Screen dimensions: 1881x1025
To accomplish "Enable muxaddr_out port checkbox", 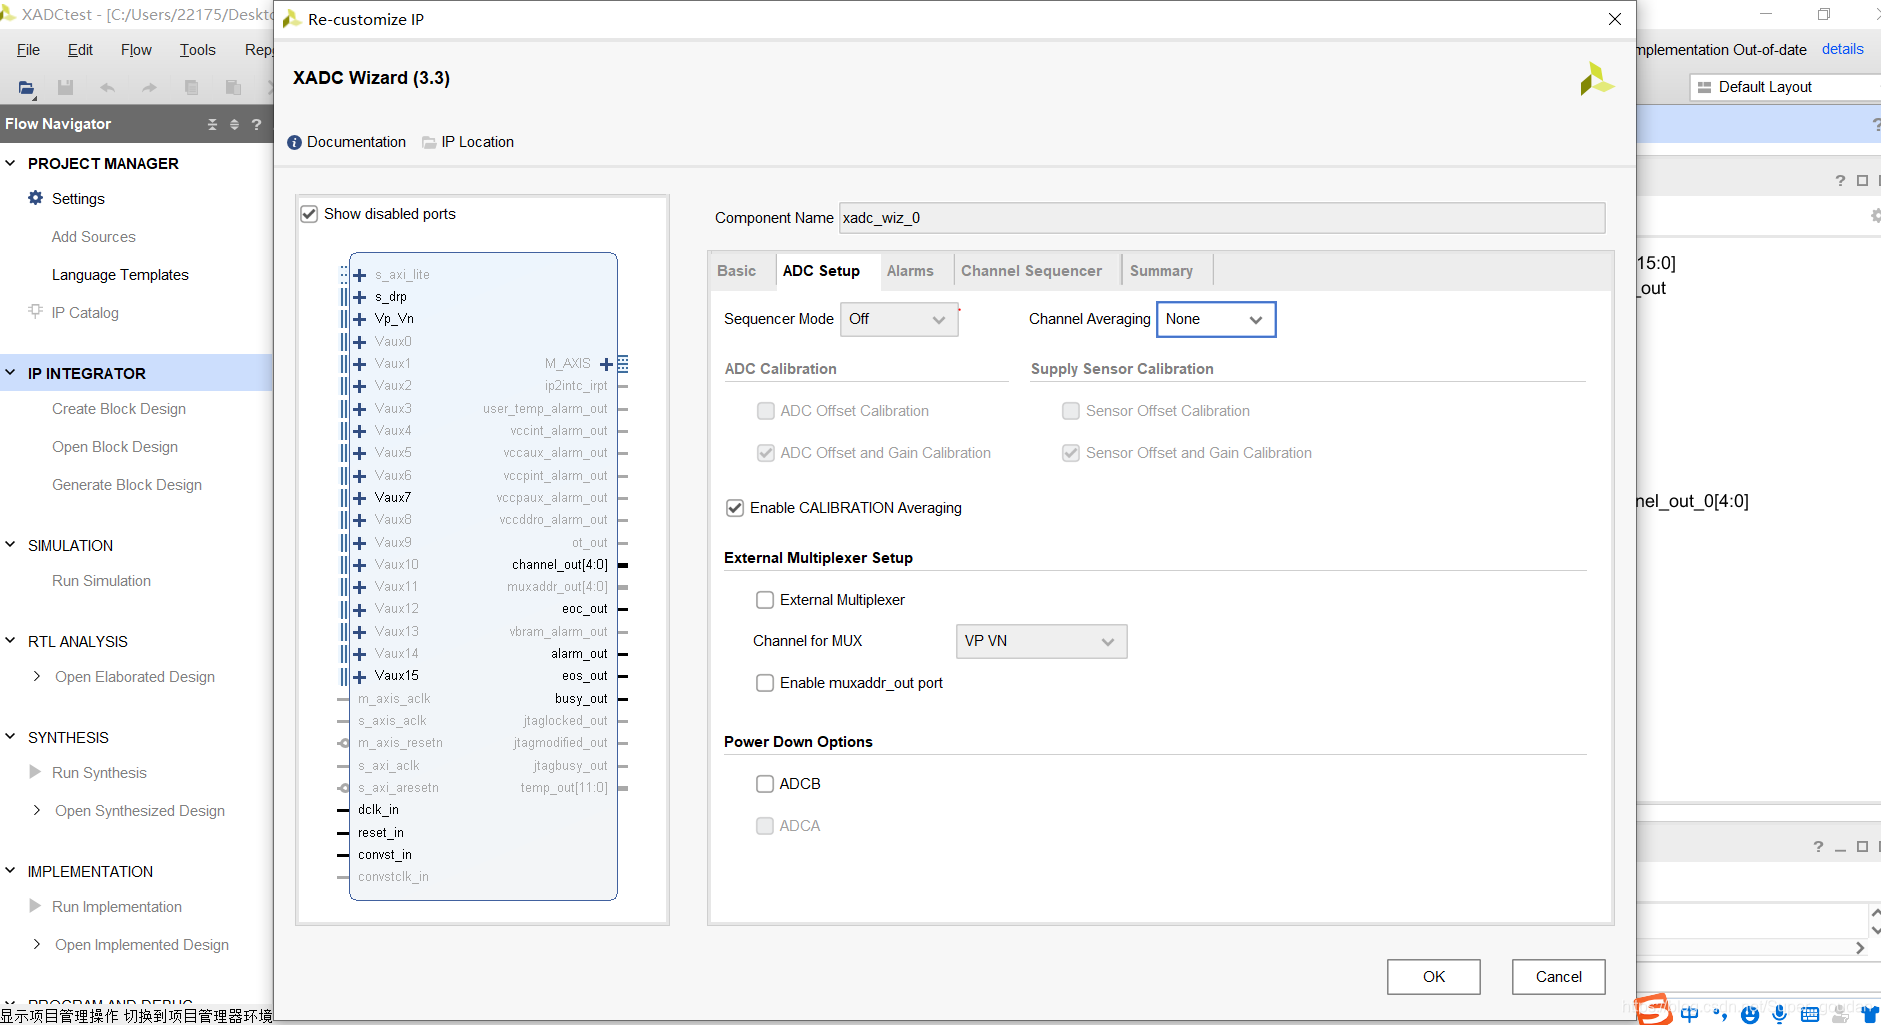I will click(765, 683).
